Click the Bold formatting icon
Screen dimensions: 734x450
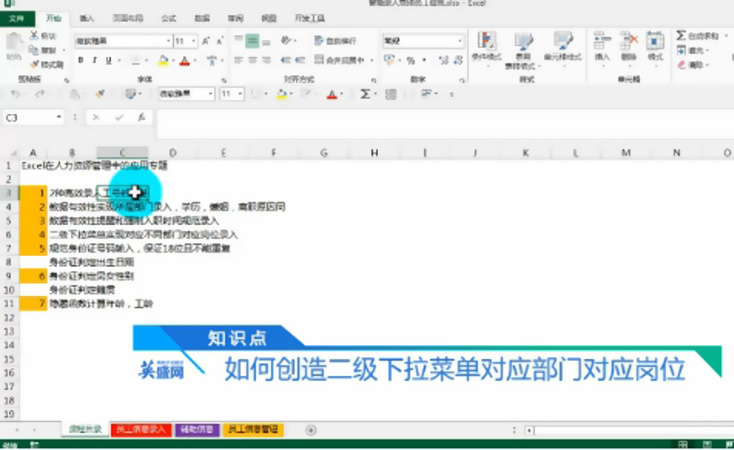coord(81,61)
